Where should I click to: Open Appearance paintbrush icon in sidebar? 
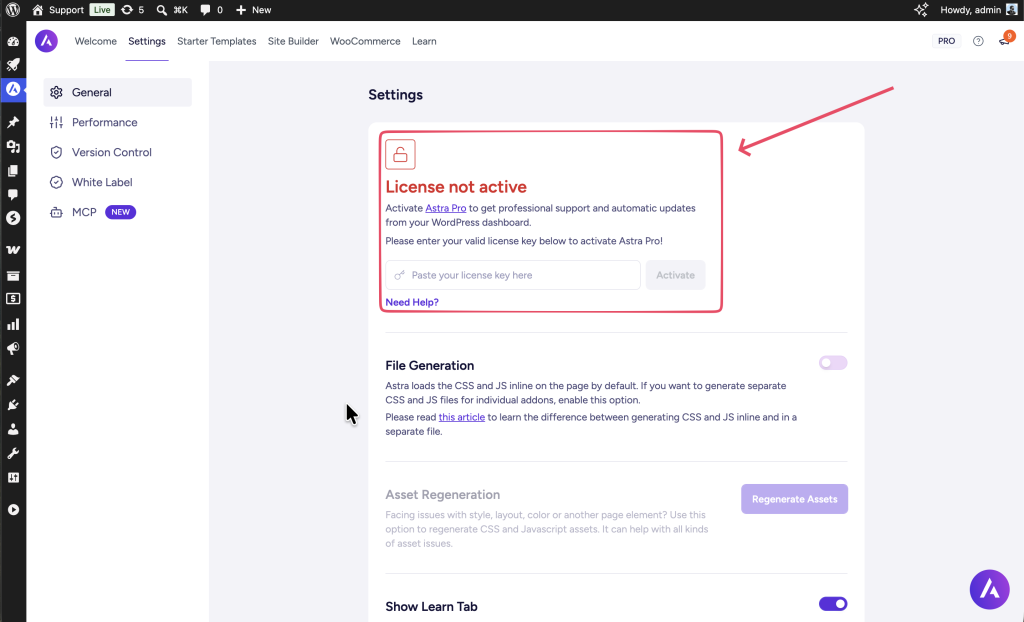(x=13, y=380)
